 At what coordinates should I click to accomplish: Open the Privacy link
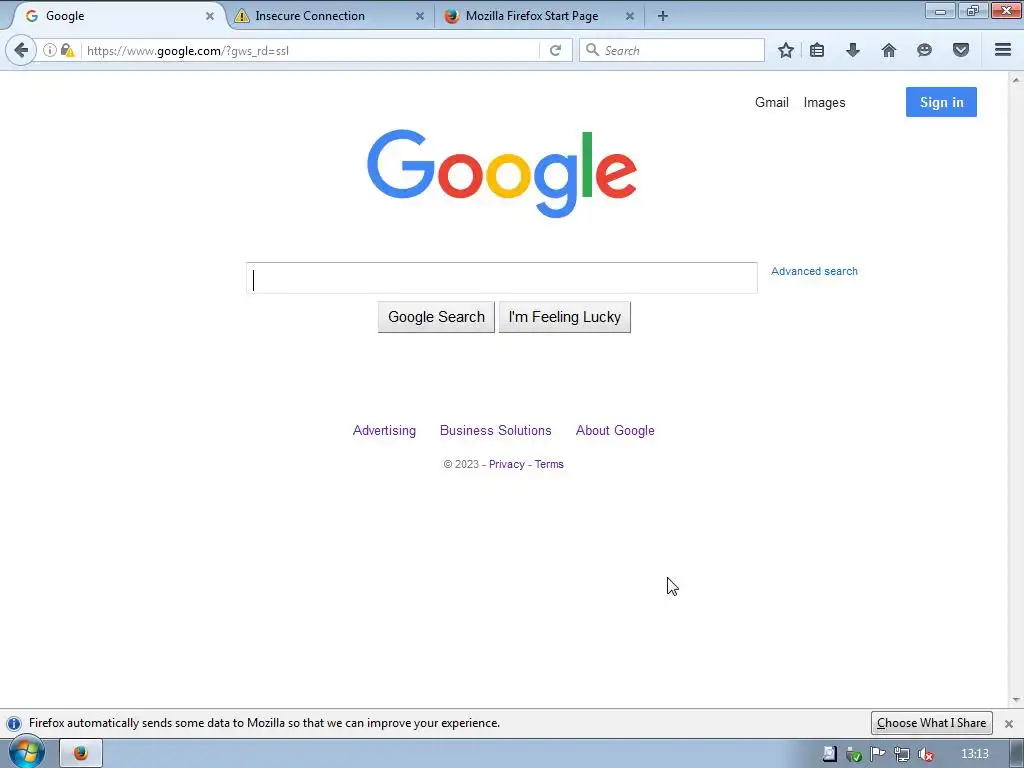[x=507, y=464]
